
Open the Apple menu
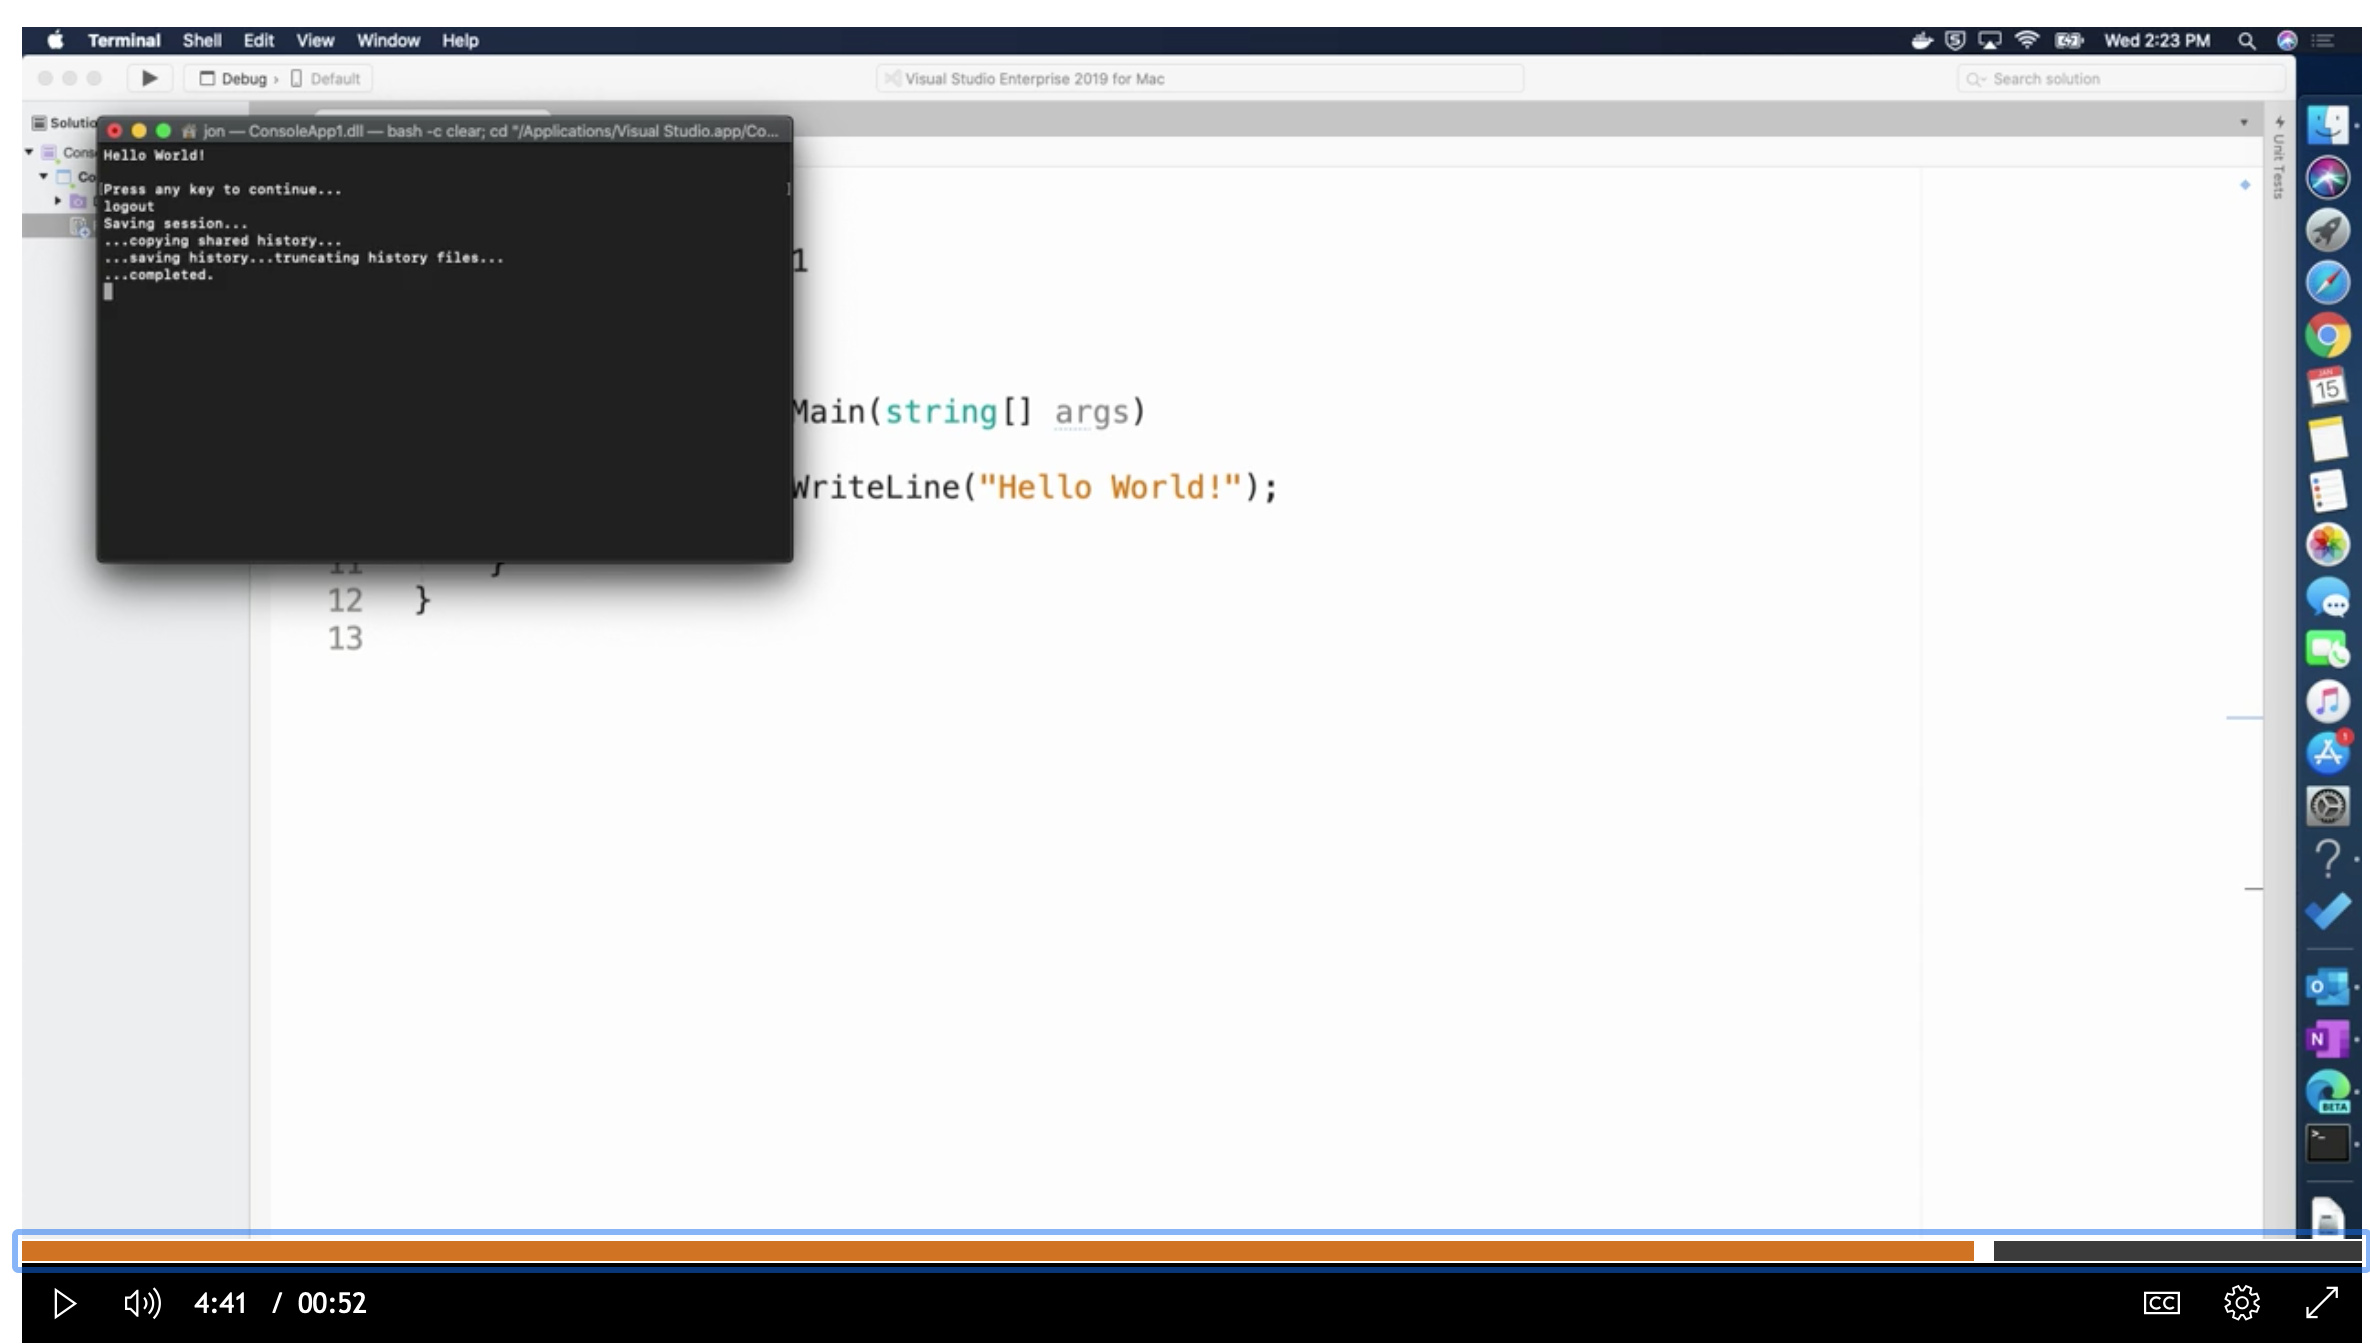tap(56, 40)
